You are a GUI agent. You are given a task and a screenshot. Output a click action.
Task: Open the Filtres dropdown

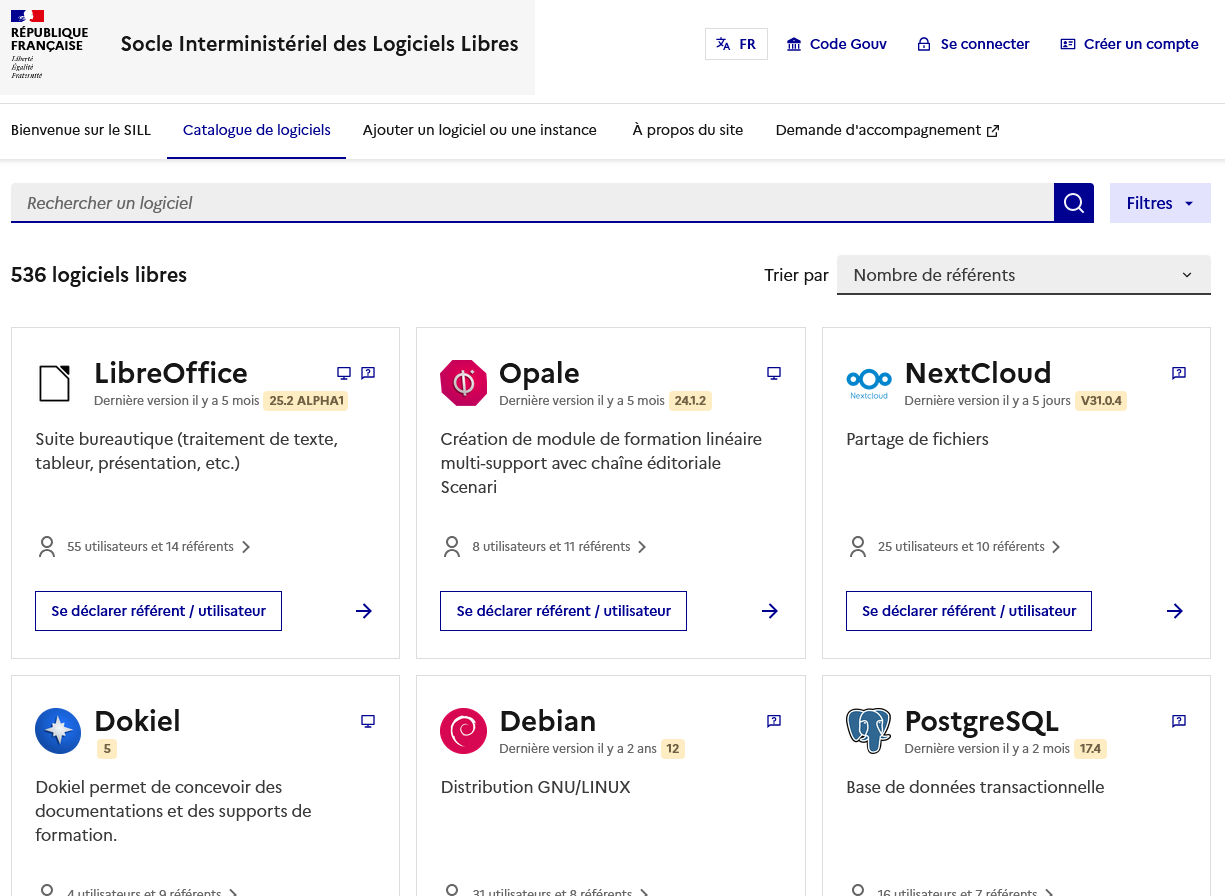[x=1159, y=203]
